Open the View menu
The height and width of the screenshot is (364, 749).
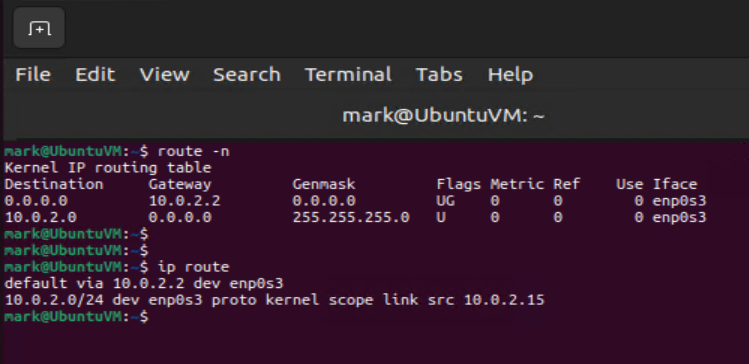(164, 75)
